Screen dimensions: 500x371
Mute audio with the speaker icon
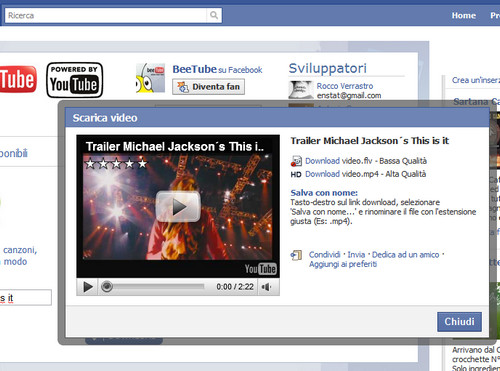[x=266, y=287]
